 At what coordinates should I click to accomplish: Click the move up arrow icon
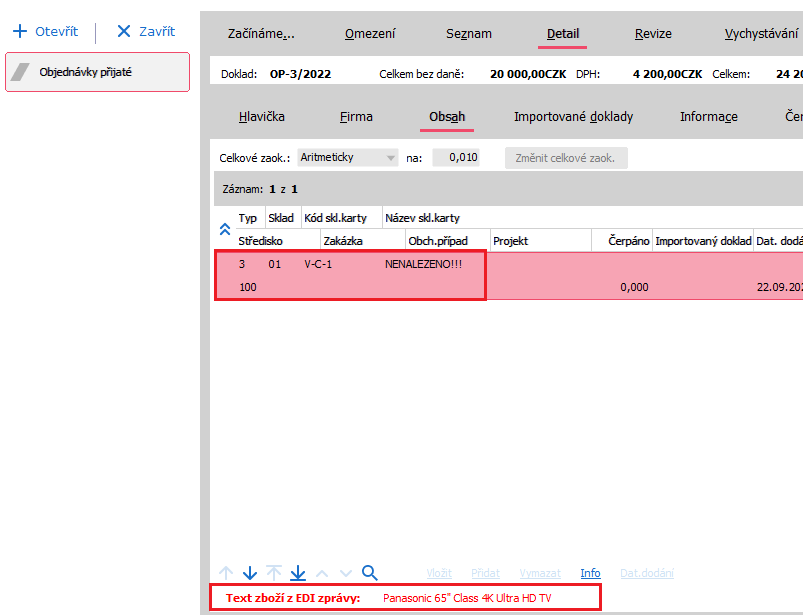(x=226, y=573)
